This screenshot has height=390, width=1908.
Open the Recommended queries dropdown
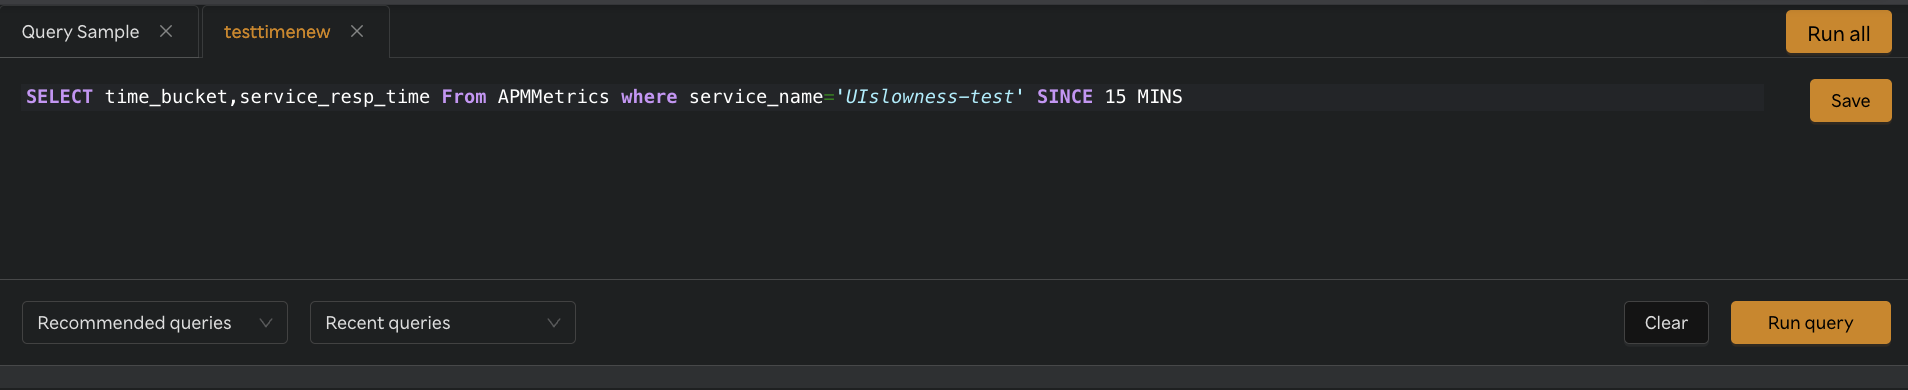[x=155, y=322]
